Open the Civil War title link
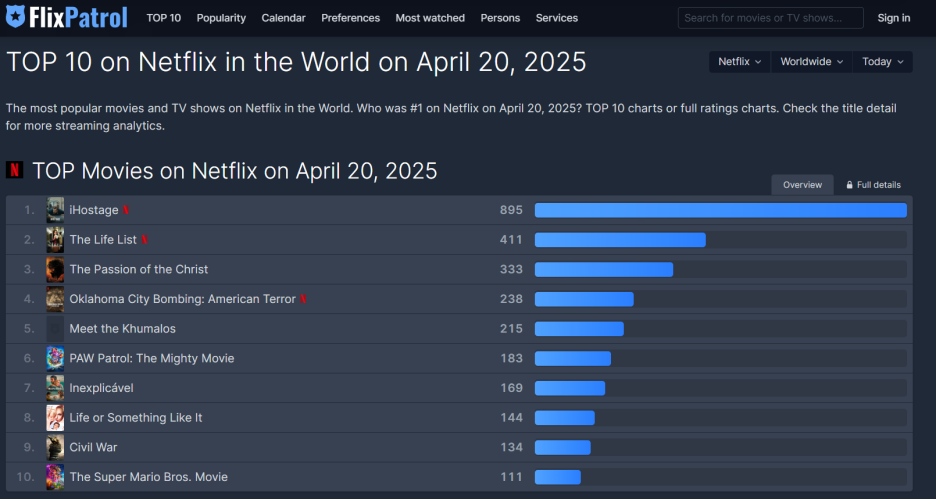The height and width of the screenshot is (499, 936). point(93,447)
